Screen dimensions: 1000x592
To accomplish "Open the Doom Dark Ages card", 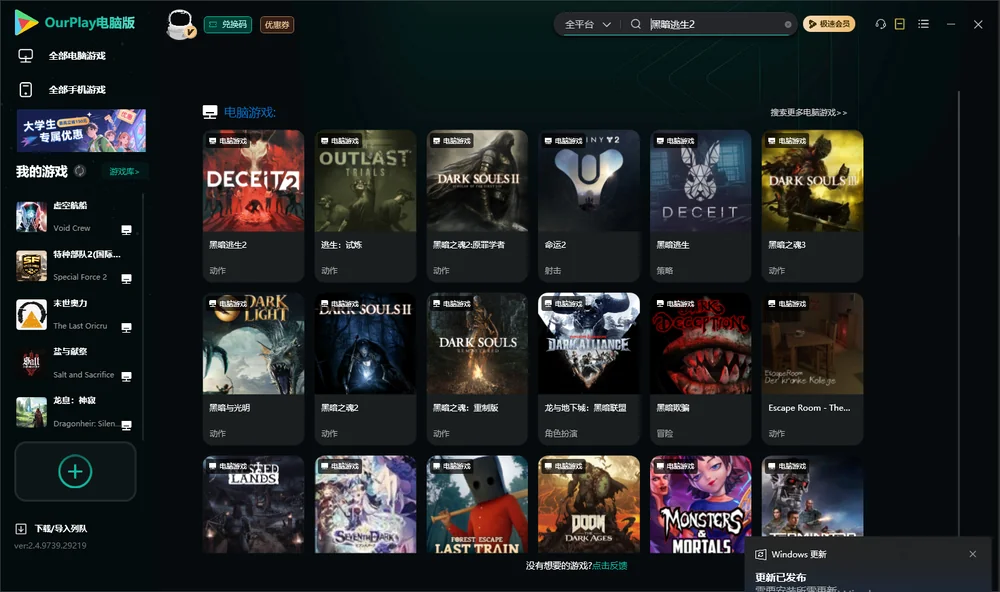I will point(589,504).
